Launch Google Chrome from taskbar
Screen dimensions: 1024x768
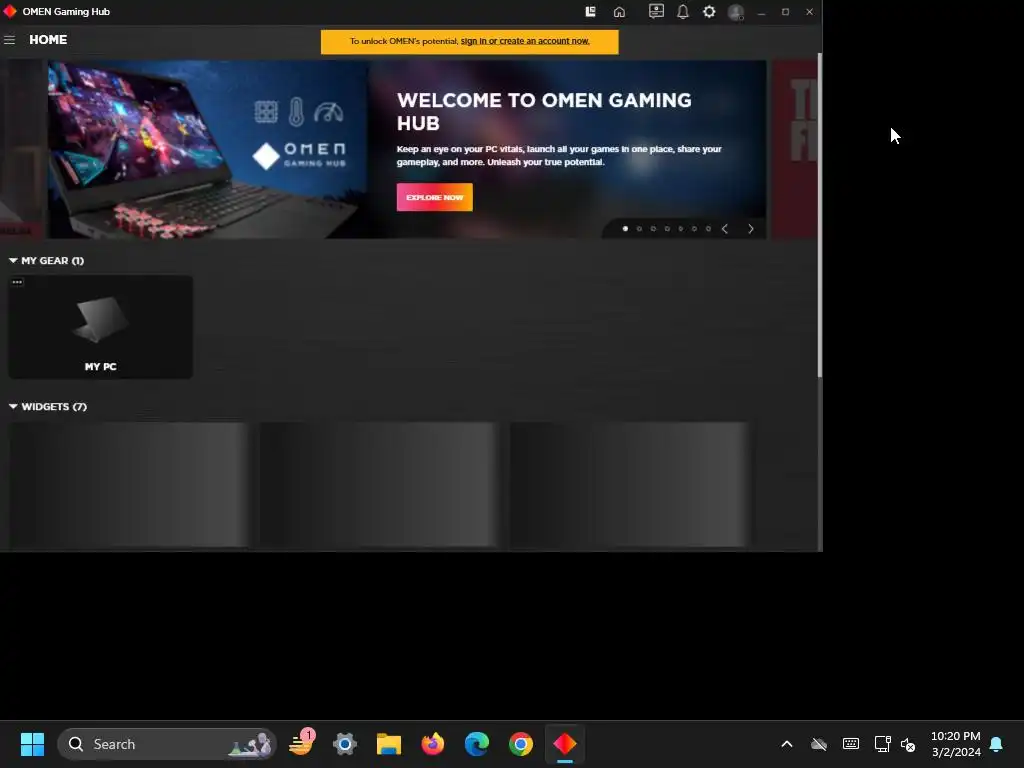click(520, 744)
